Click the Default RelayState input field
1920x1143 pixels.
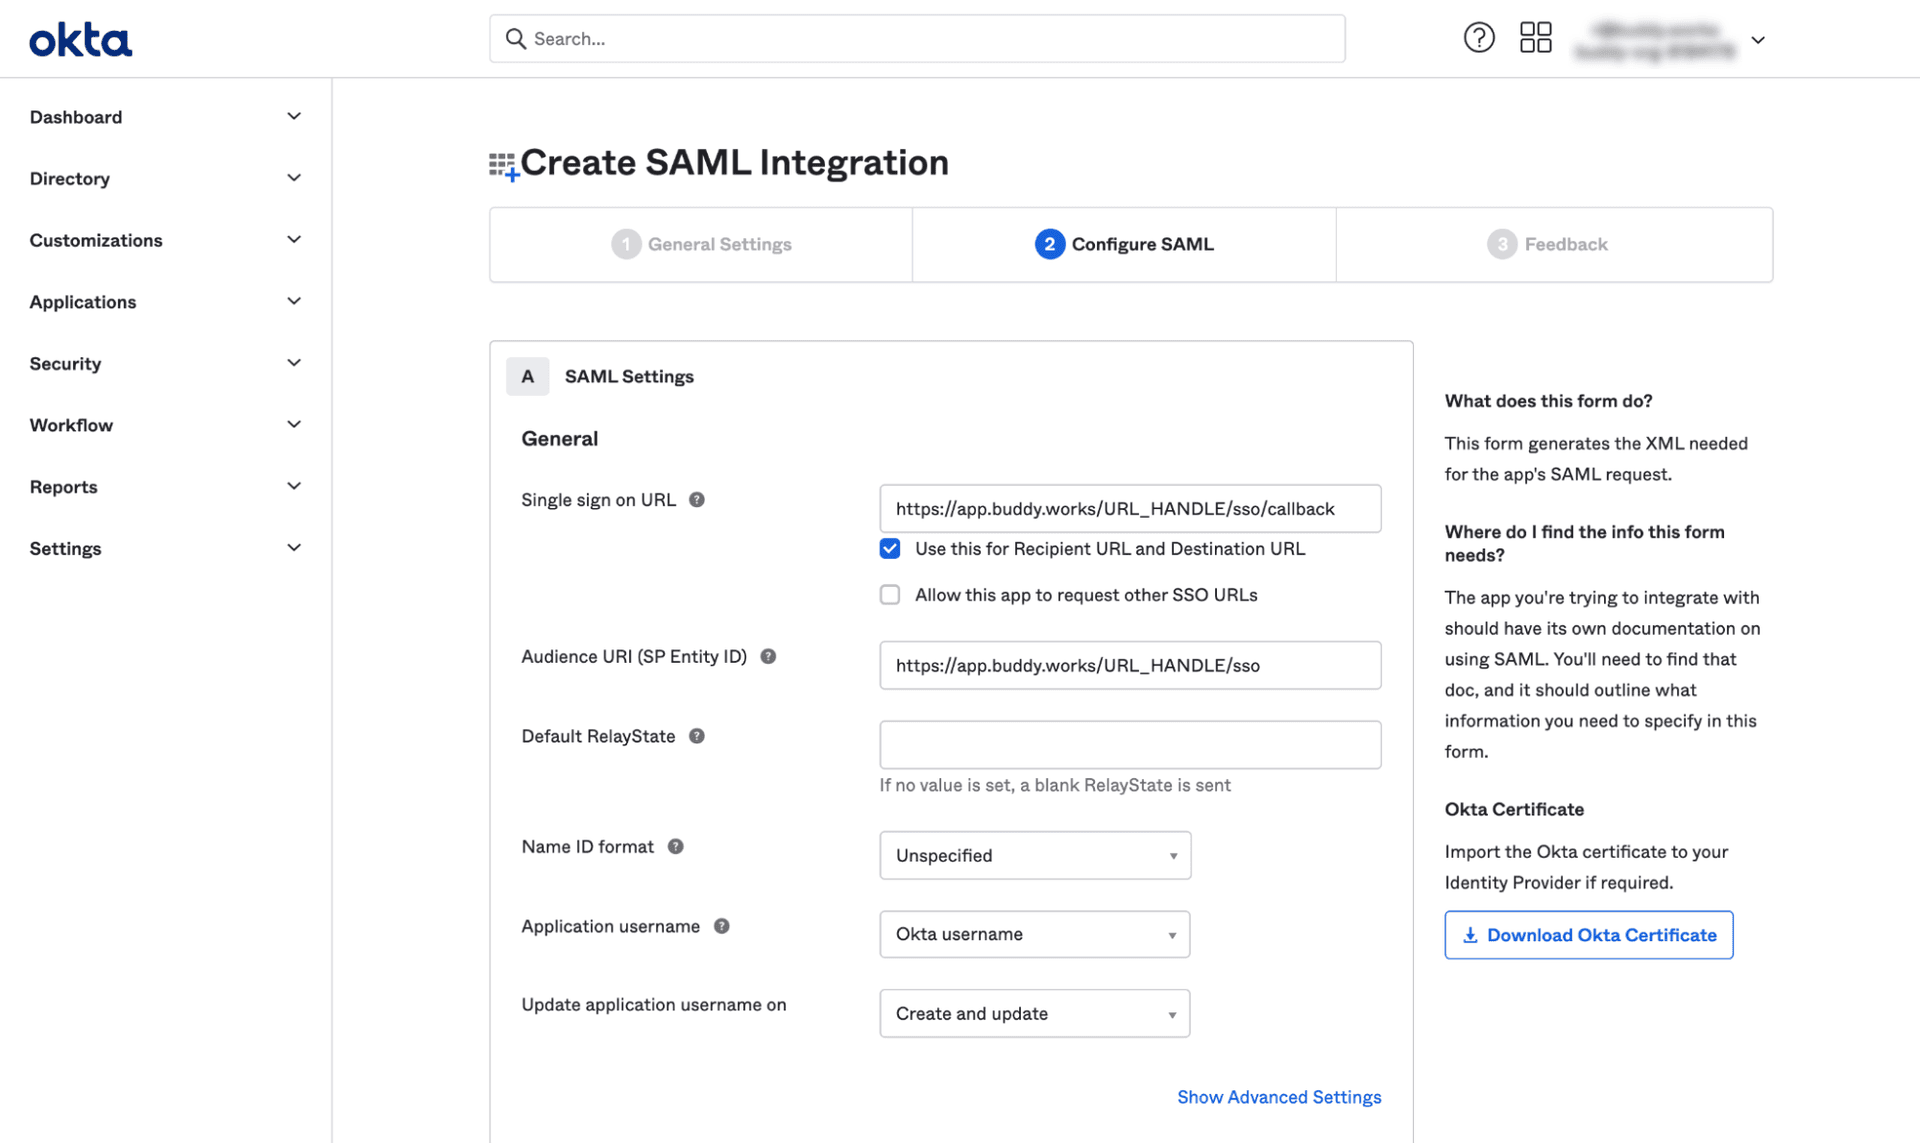(x=1130, y=745)
